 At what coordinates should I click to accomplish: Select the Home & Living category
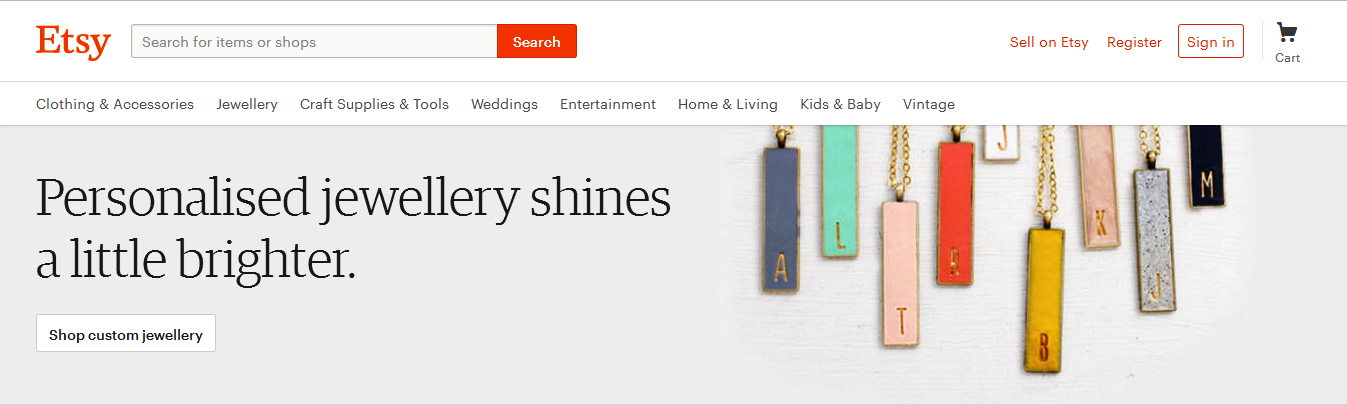pyautogui.click(x=728, y=104)
